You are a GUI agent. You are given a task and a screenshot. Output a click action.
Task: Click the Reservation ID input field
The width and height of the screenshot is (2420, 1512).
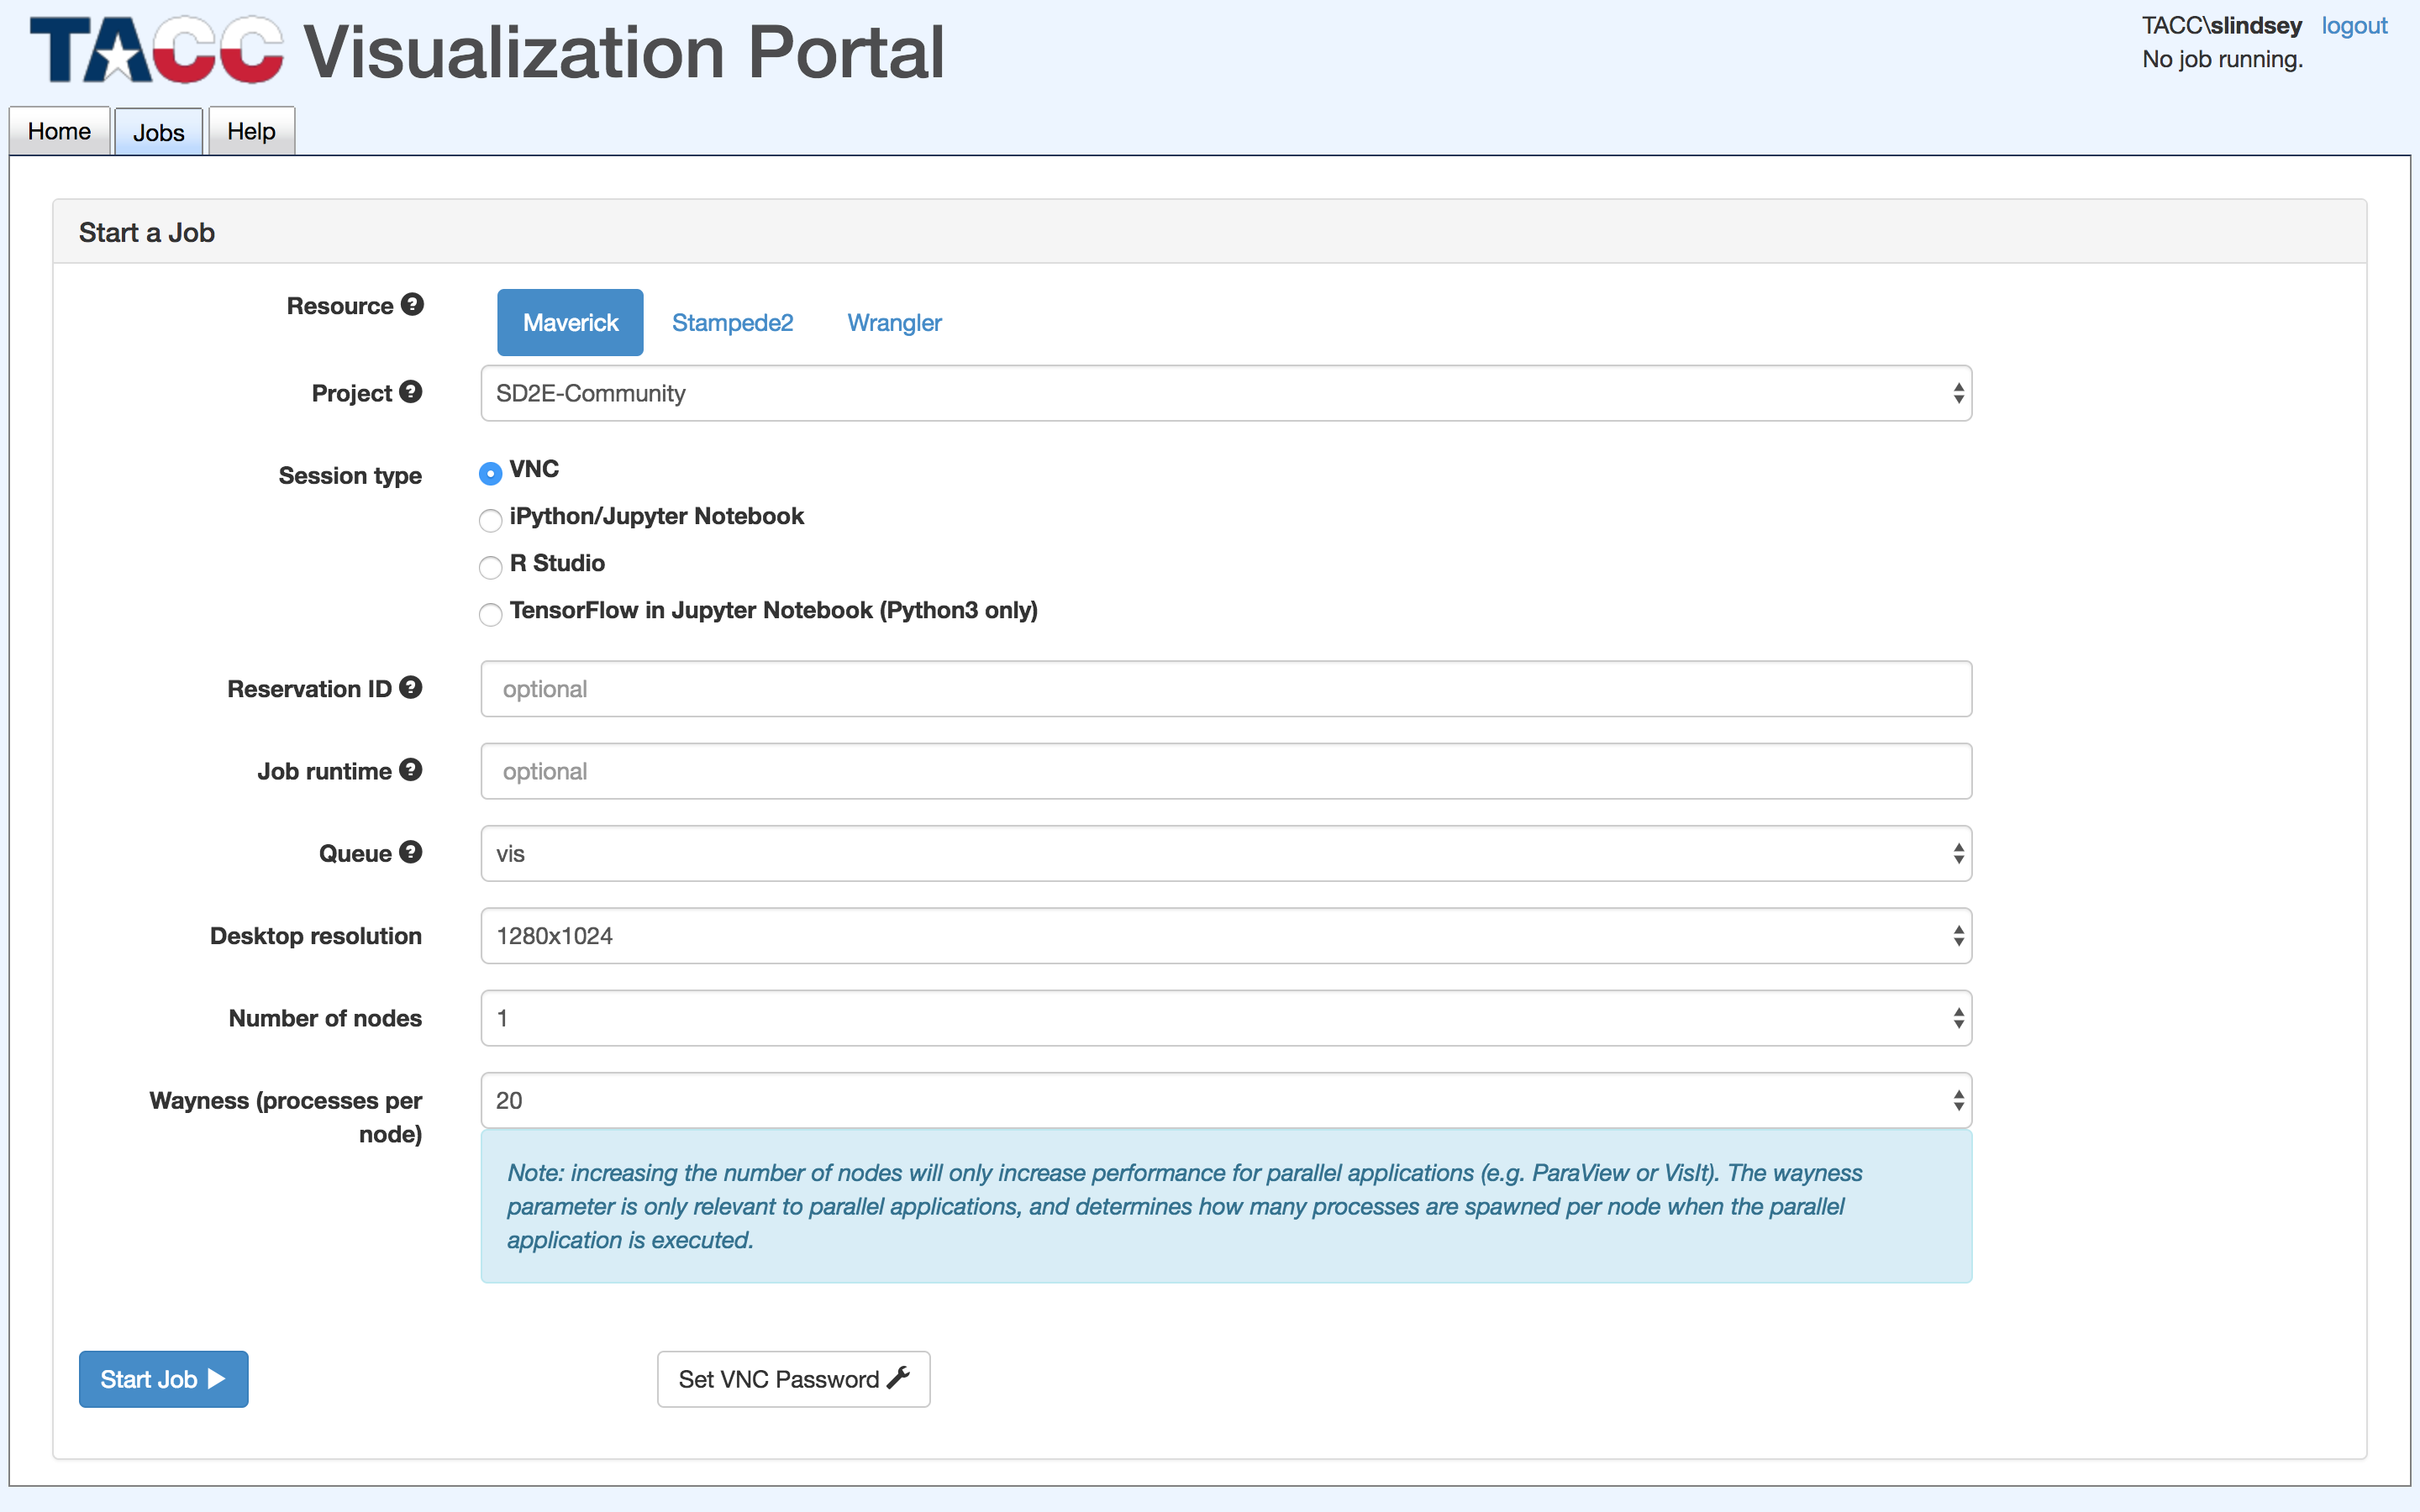(1226, 689)
